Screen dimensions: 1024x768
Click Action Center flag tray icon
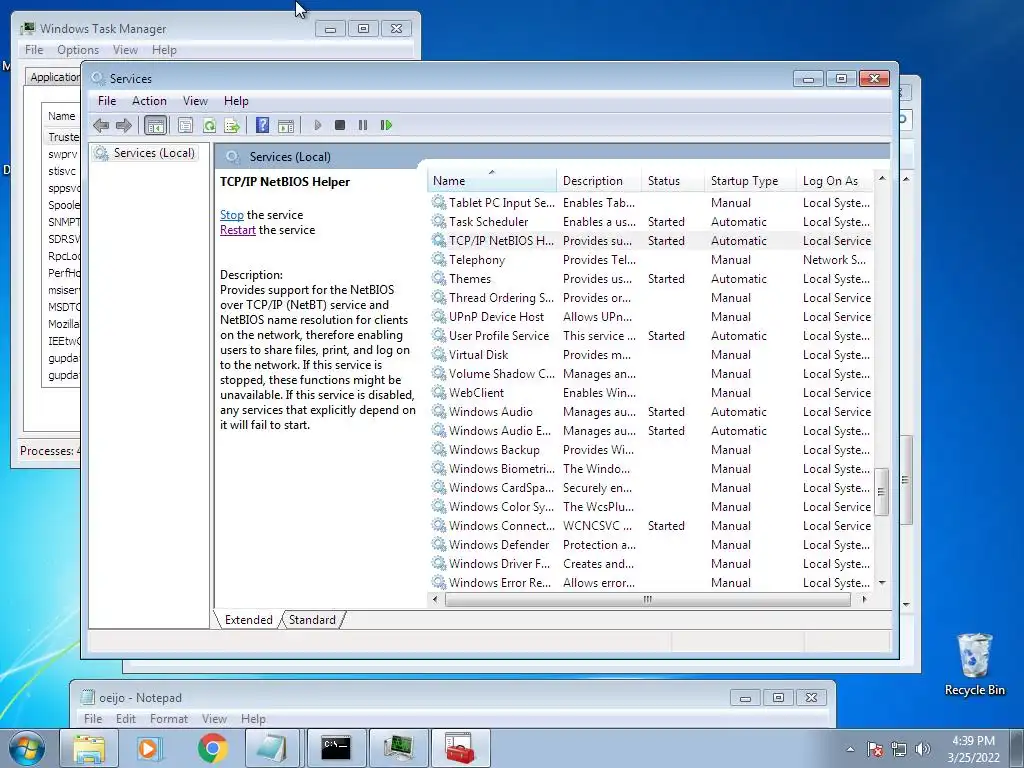(875, 749)
